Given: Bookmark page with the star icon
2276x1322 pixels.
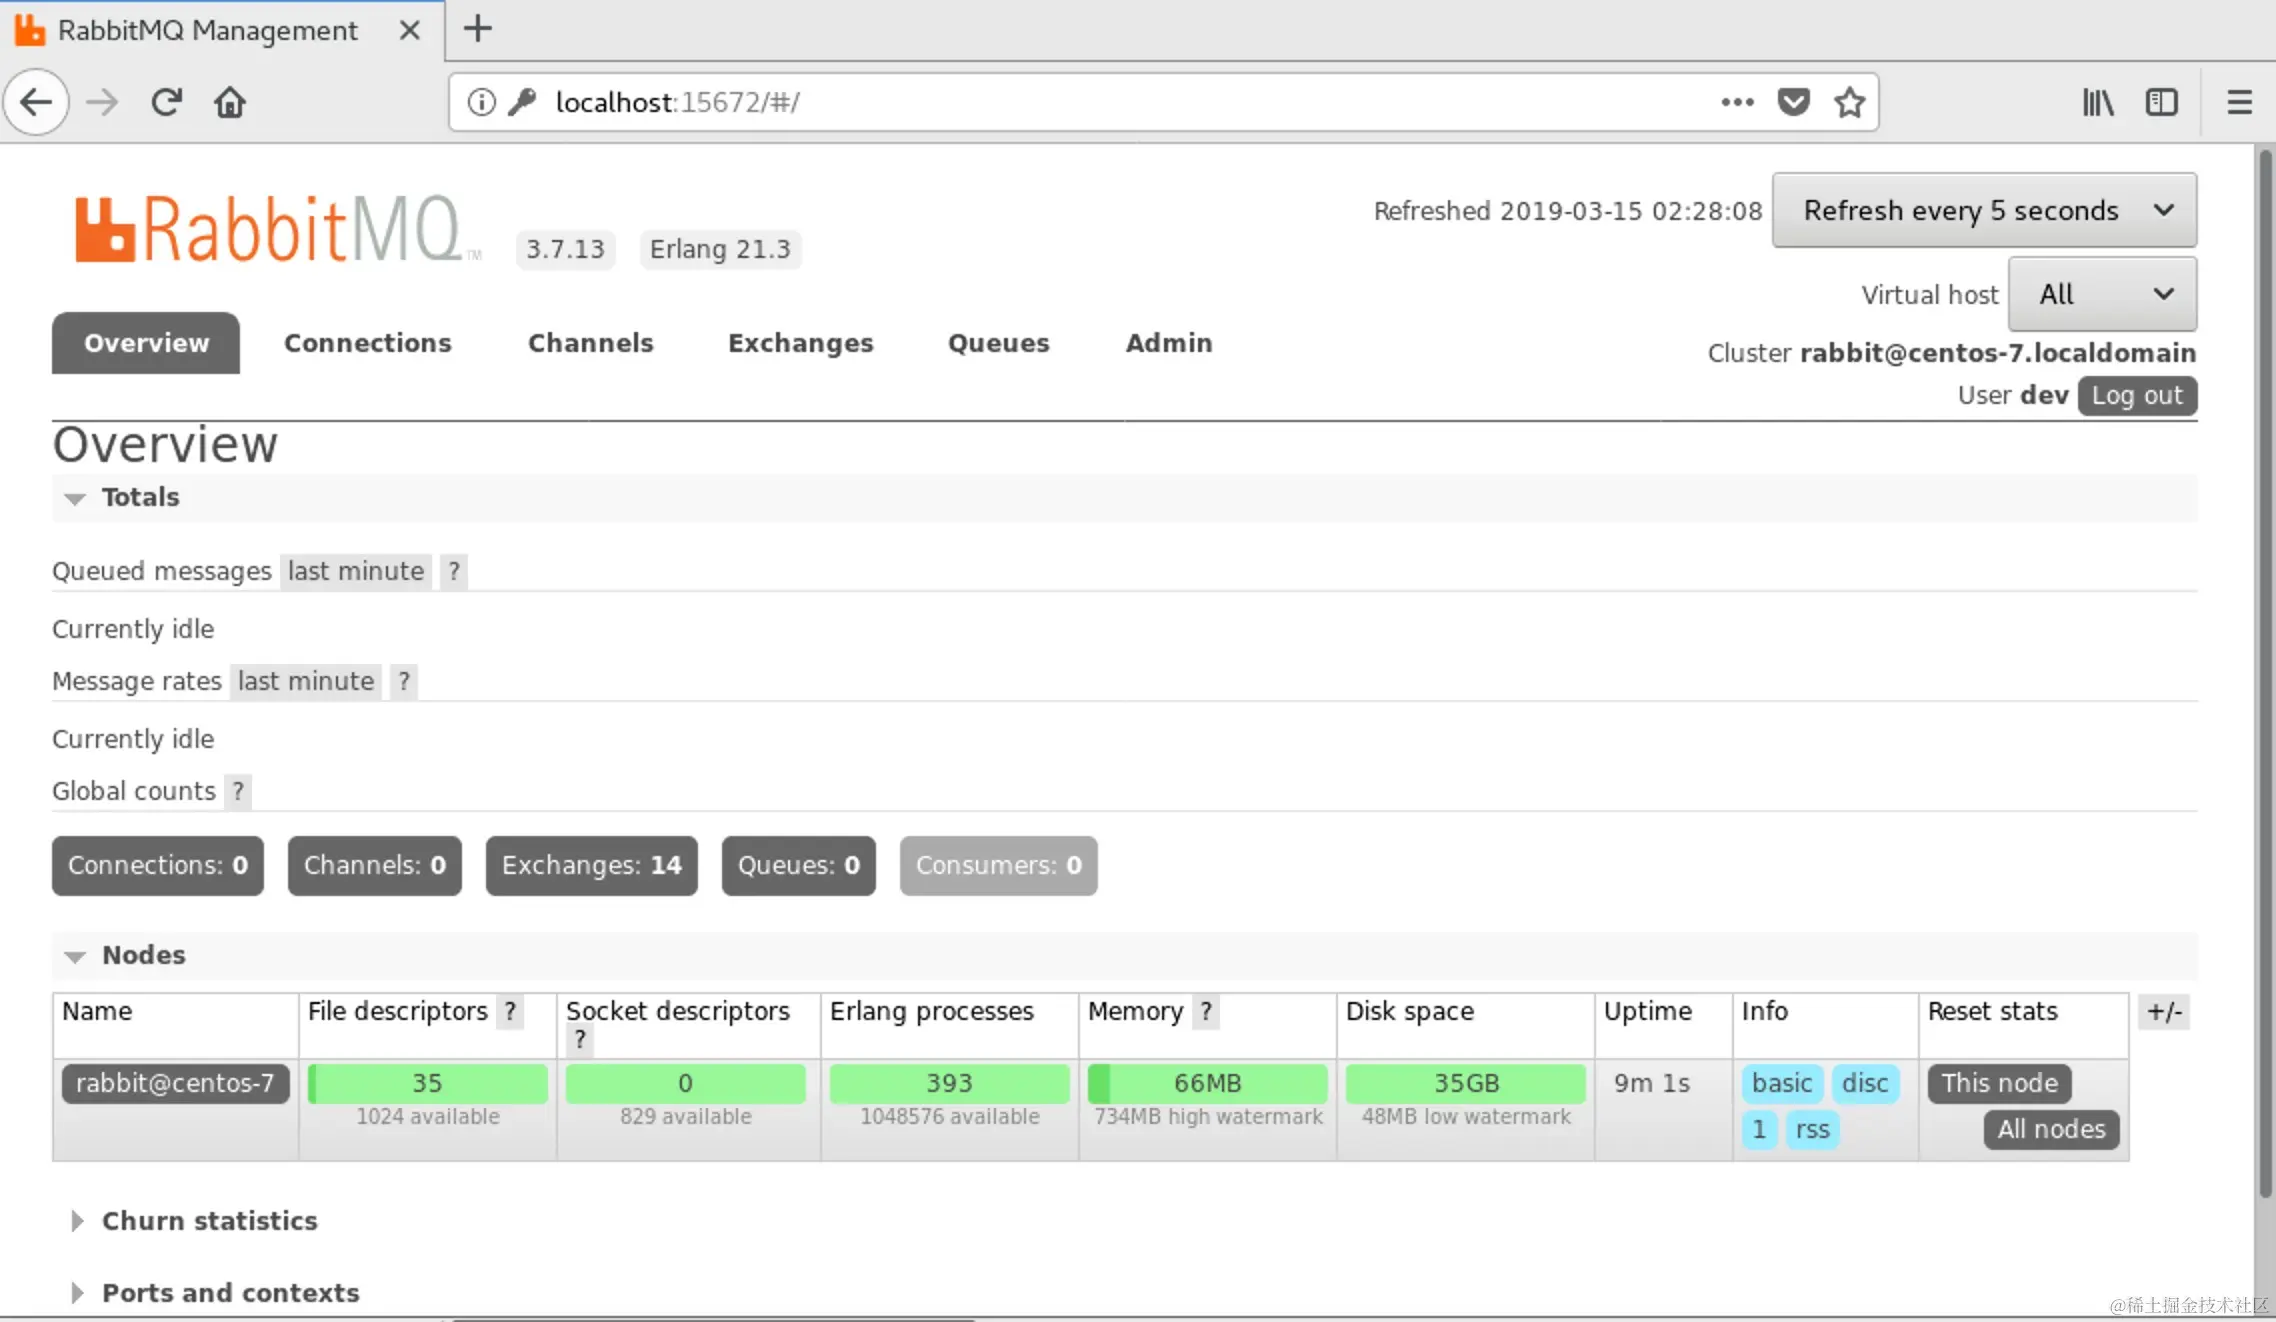Looking at the screenshot, I should pos(1849,102).
